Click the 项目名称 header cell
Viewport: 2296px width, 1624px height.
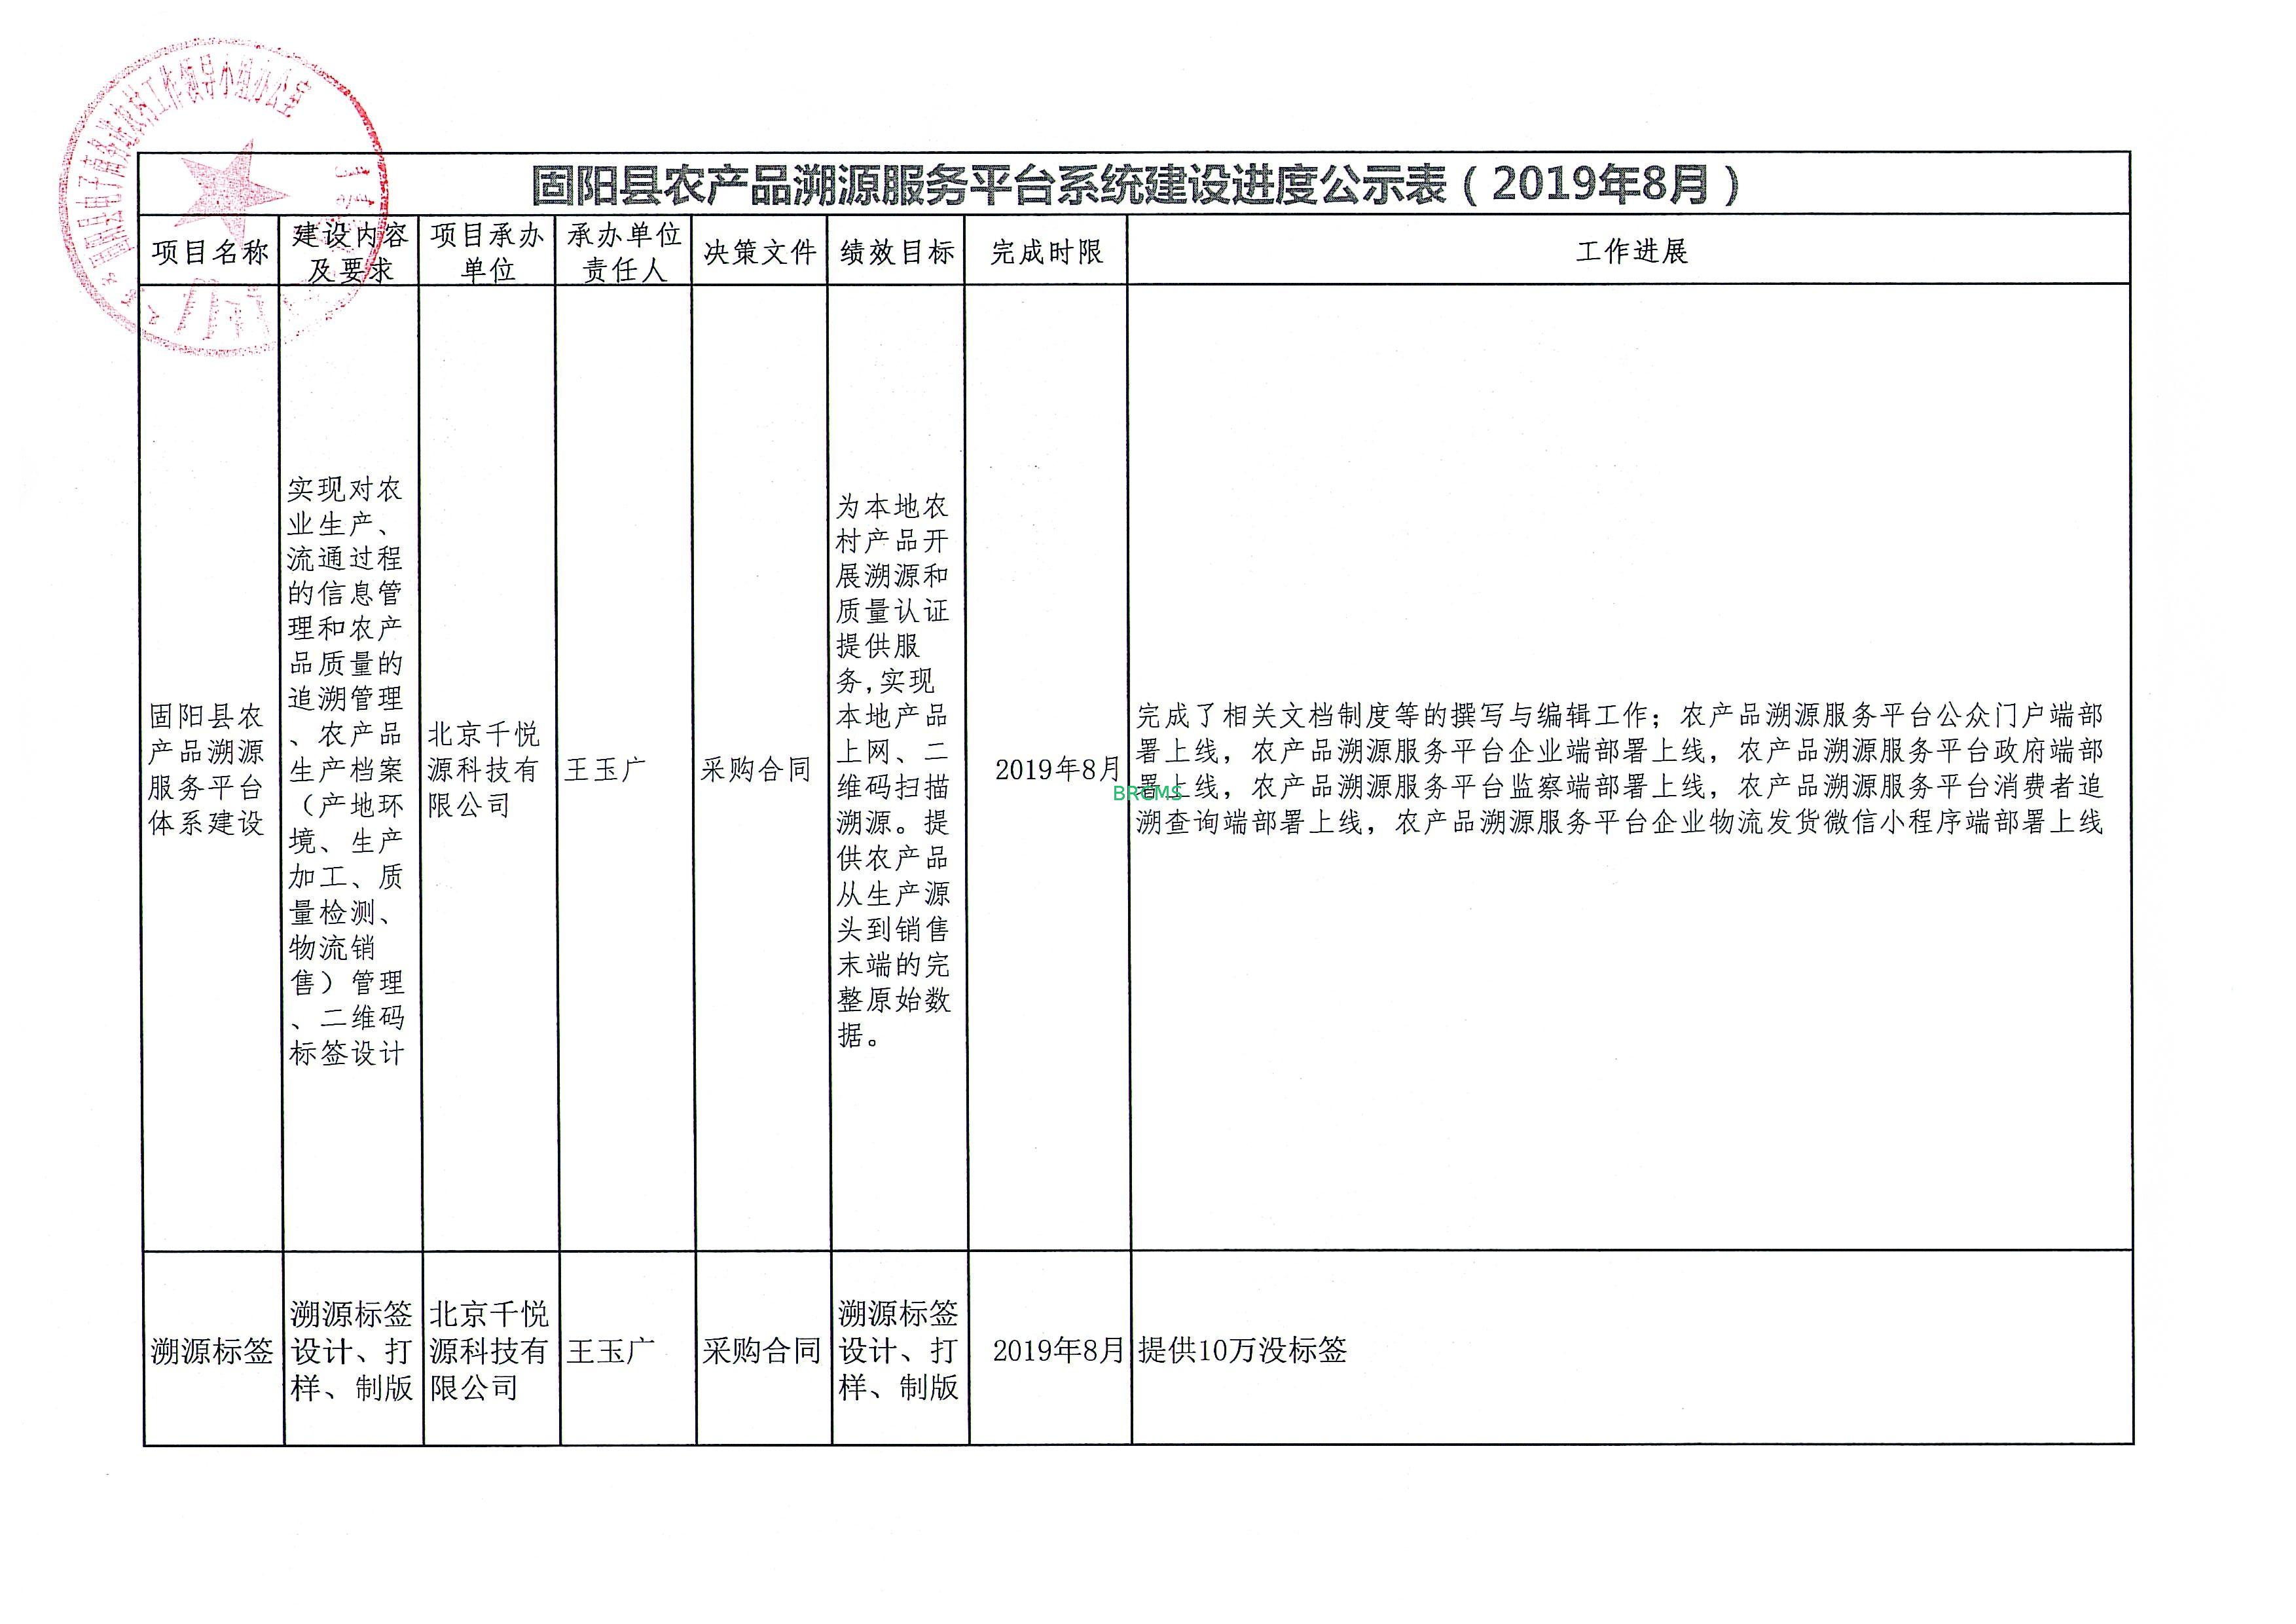coord(210,252)
